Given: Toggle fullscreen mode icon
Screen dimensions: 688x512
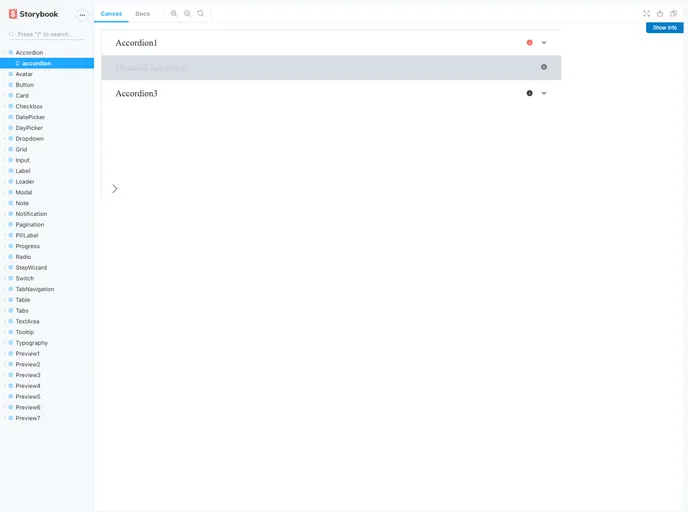Looking at the screenshot, I should click(x=646, y=14).
